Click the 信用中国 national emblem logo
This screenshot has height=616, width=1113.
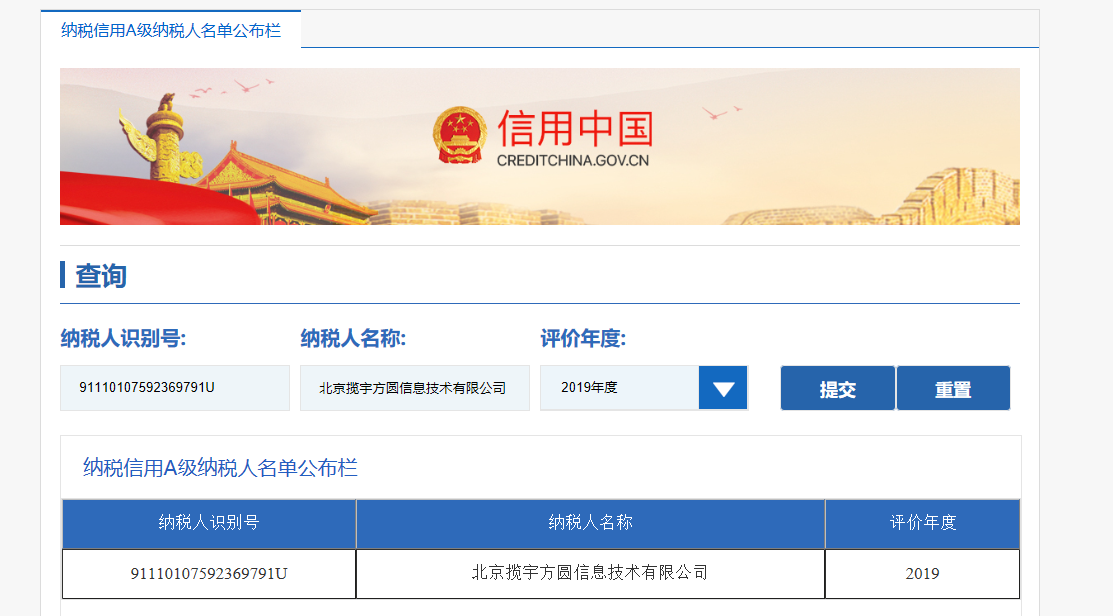[x=460, y=136]
